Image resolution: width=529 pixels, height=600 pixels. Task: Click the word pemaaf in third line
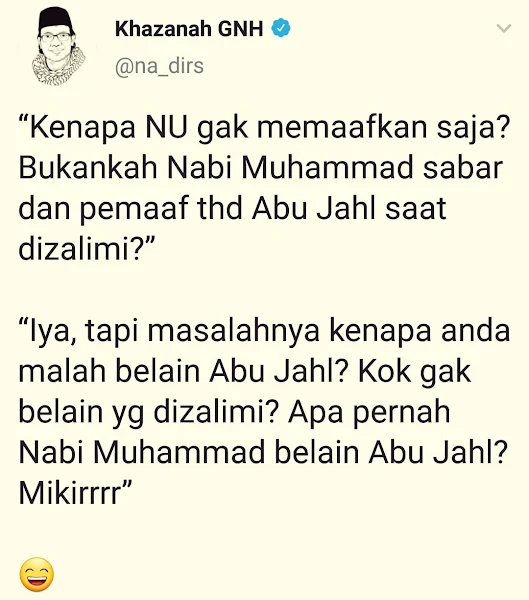[134, 210]
